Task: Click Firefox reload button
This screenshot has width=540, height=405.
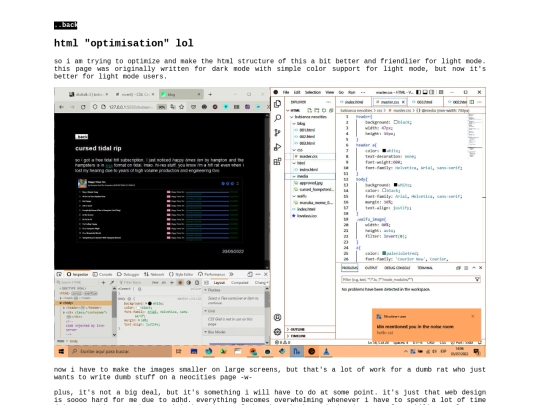Action: (x=83, y=107)
